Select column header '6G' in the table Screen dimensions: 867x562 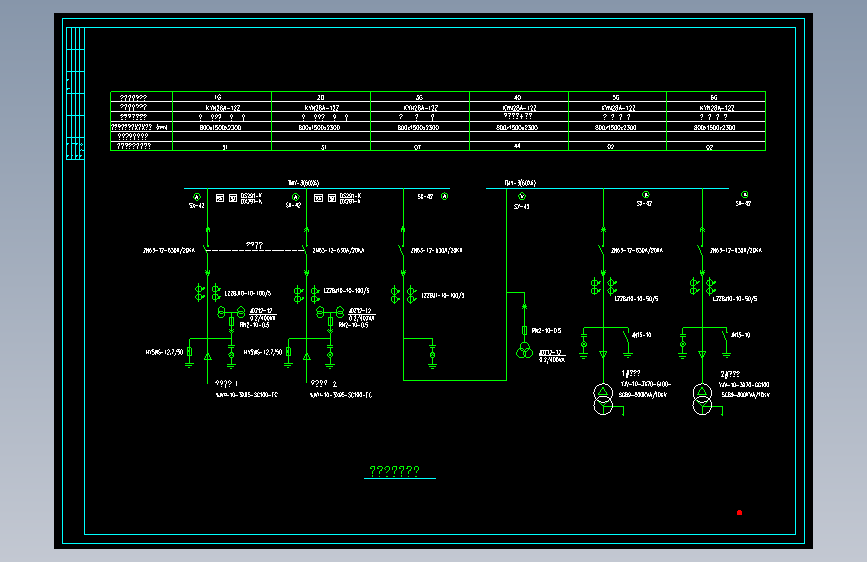pos(714,97)
